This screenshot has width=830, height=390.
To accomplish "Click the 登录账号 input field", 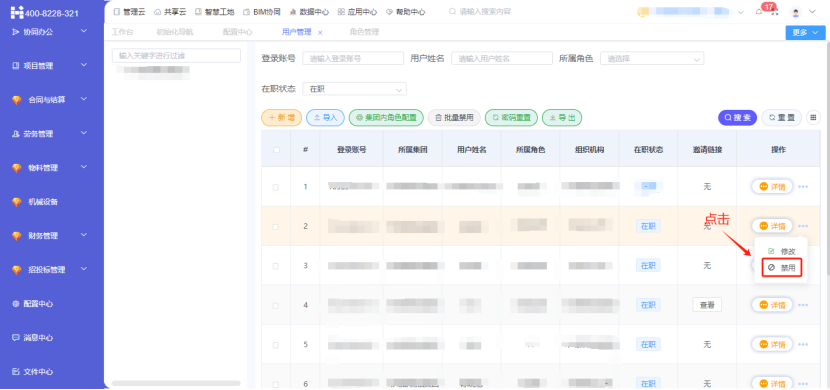I will point(353,58).
